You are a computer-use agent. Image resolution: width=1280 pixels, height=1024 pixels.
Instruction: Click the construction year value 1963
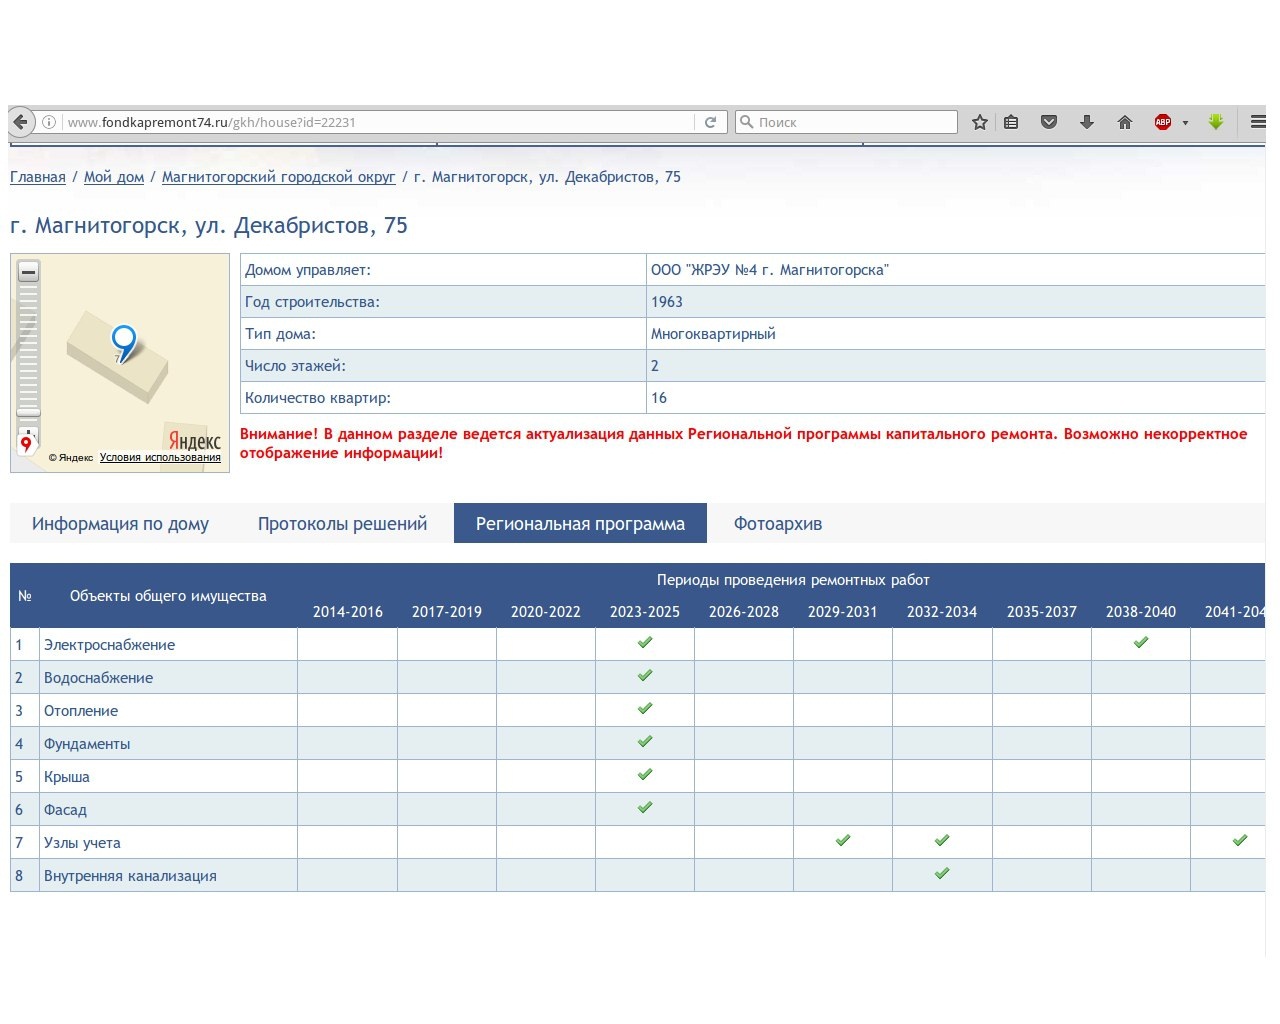(x=667, y=302)
